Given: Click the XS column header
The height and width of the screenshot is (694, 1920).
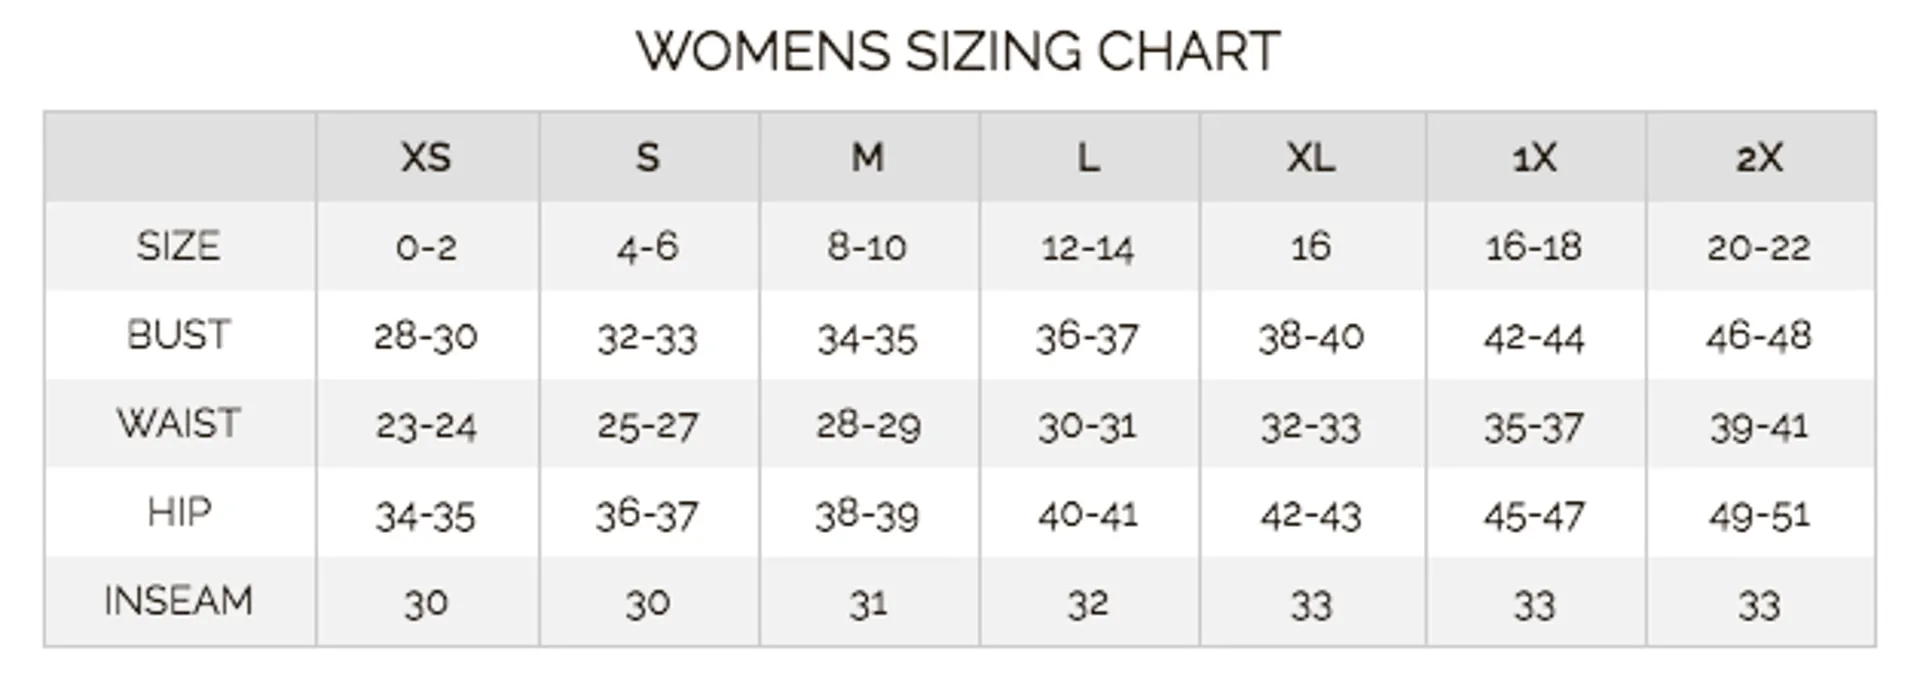Looking at the screenshot, I should (426, 158).
